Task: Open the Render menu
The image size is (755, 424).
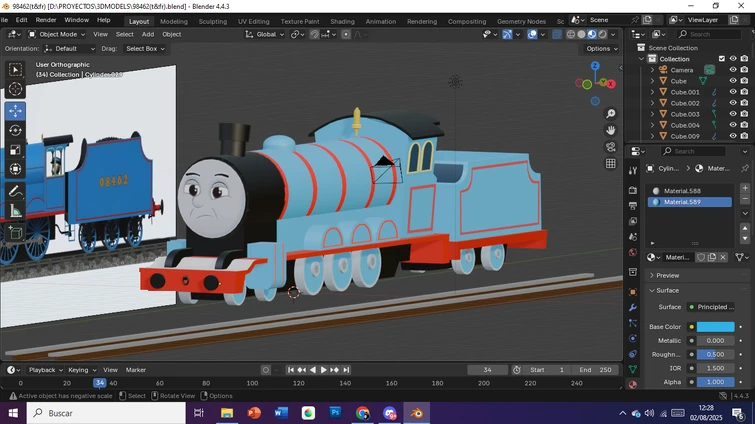Action: 46,20
